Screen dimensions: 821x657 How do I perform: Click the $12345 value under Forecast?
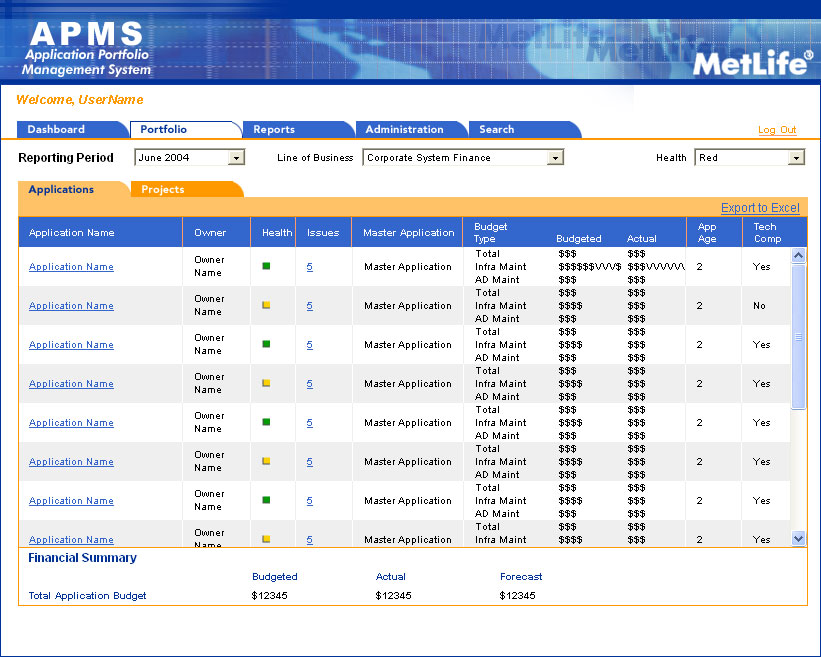(517, 596)
